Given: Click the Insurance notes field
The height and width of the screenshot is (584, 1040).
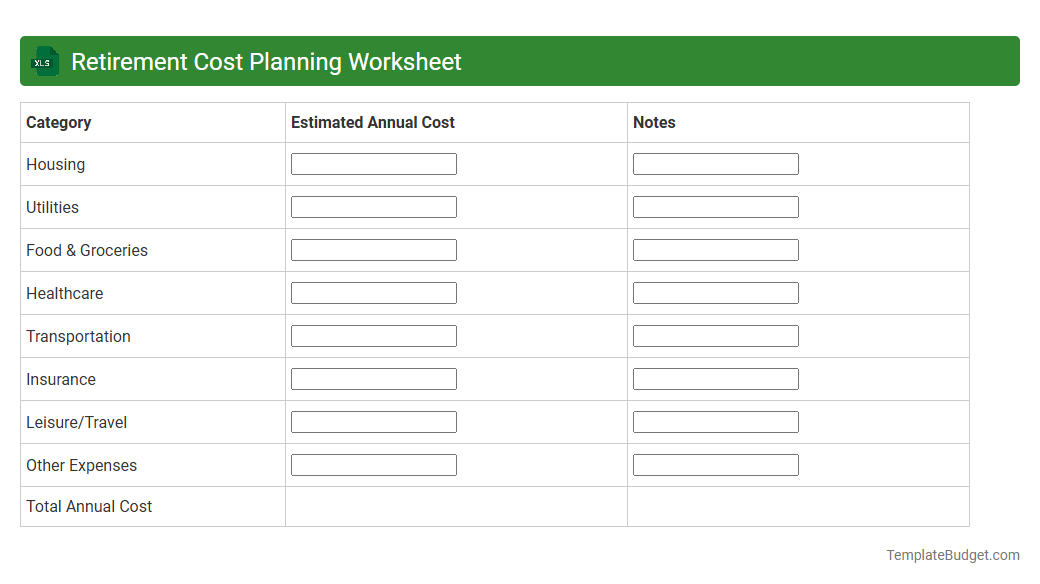Looking at the screenshot, I should pyautogui.click(x=715, y=378).
